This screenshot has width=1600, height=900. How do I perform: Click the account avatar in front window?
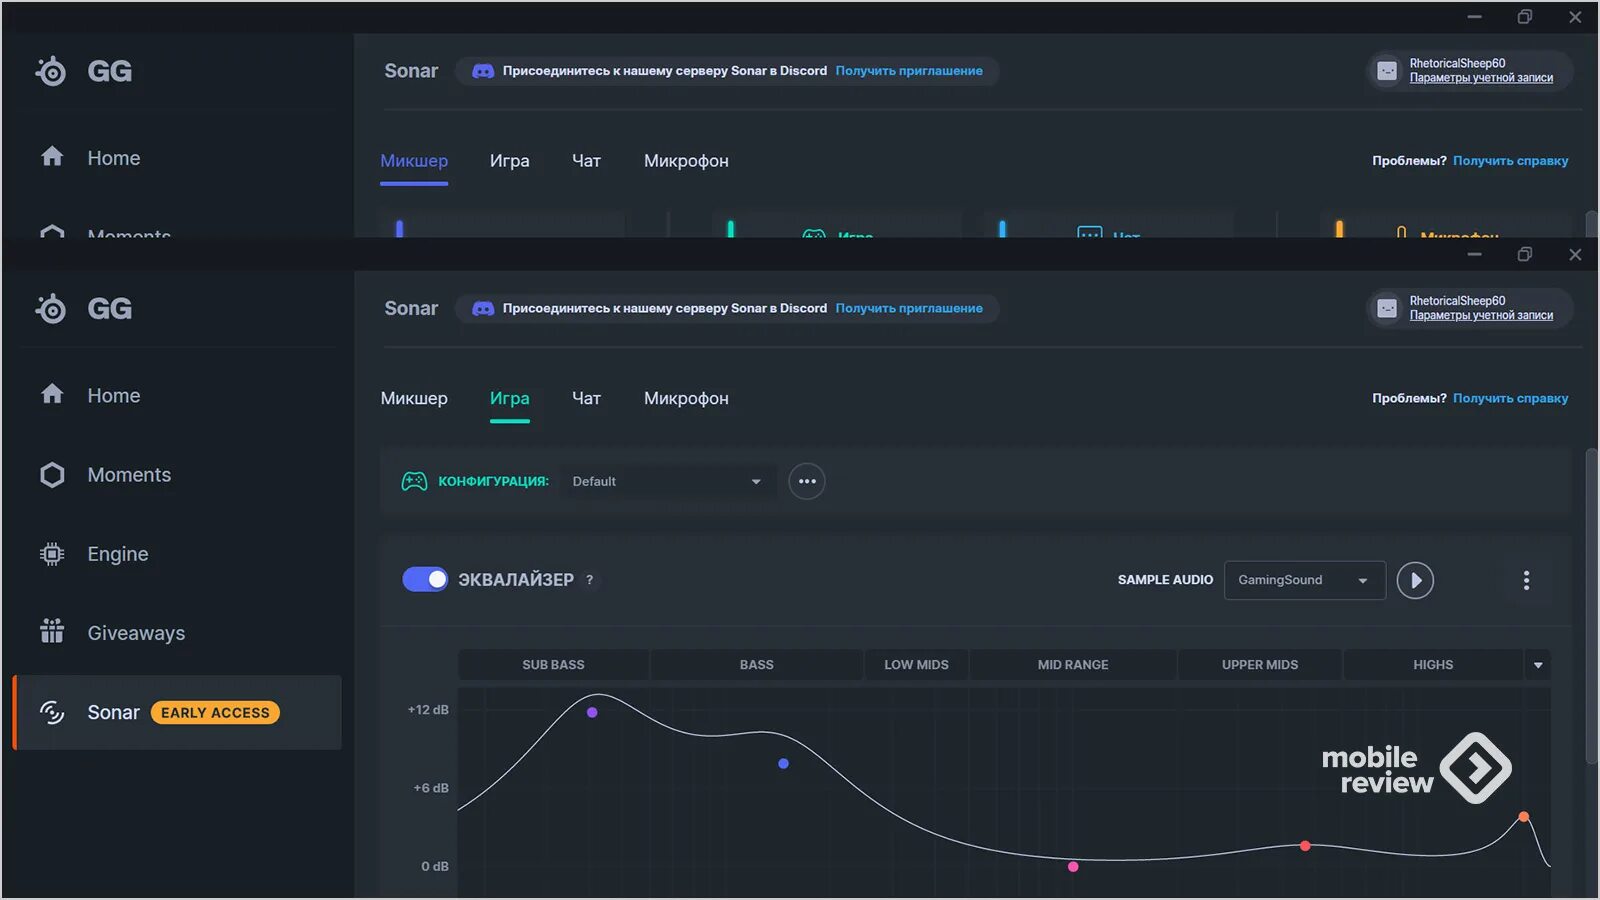(1387, 309)
